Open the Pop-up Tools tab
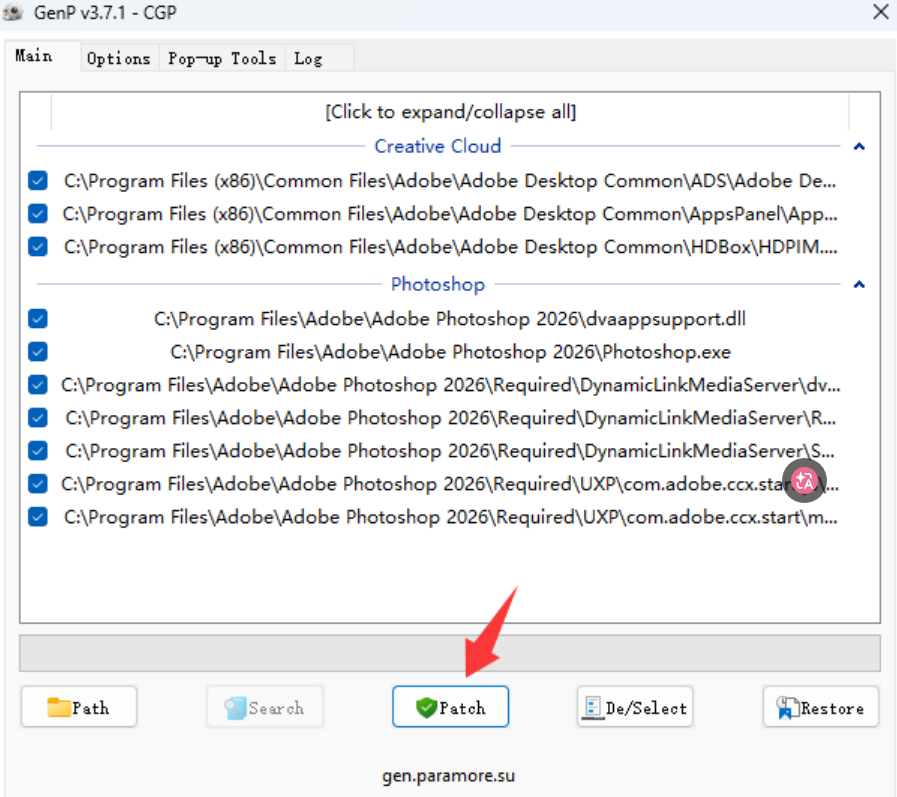The height and width of the screenshot is (797, 897). pyautogui.click(x=222, y=58)
